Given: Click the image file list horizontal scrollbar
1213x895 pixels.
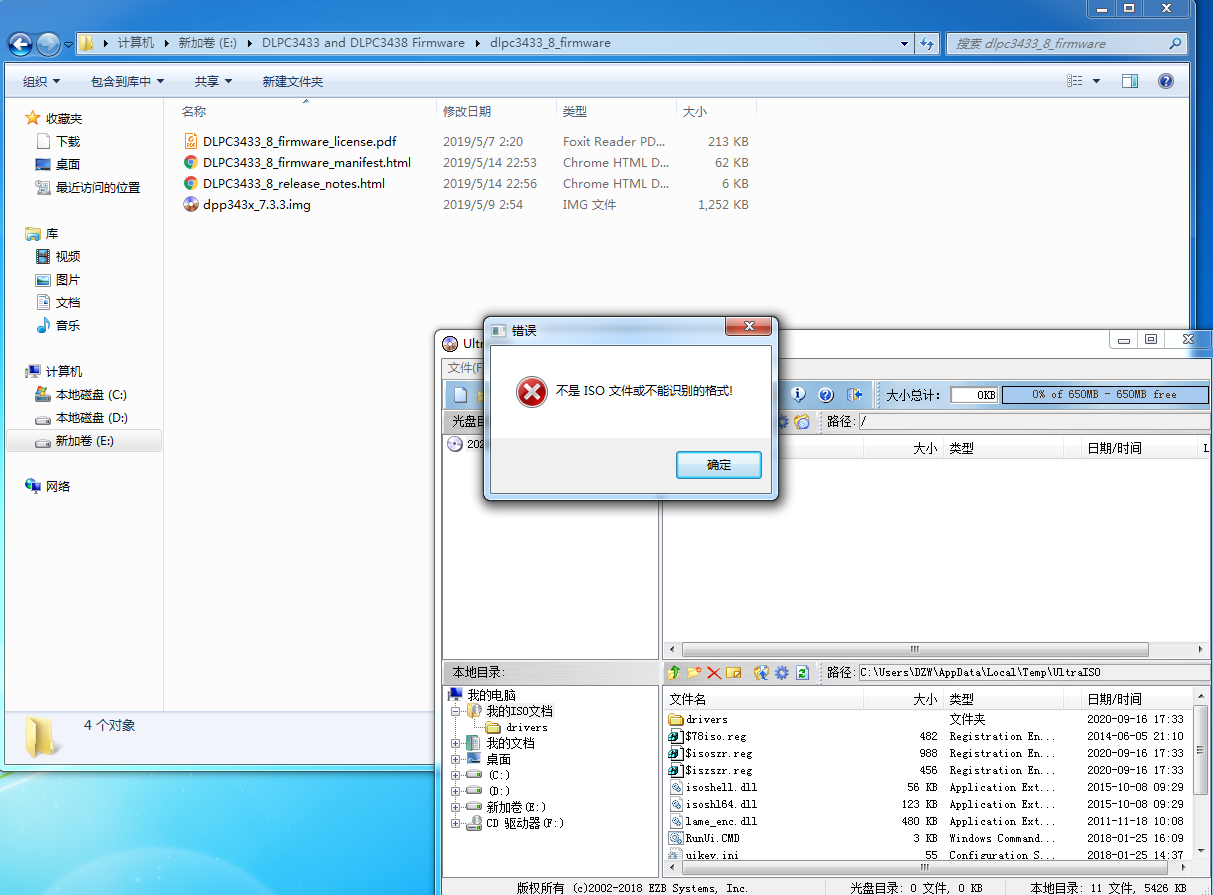Looking at the screenshot, I should click(x=914, y=649).
